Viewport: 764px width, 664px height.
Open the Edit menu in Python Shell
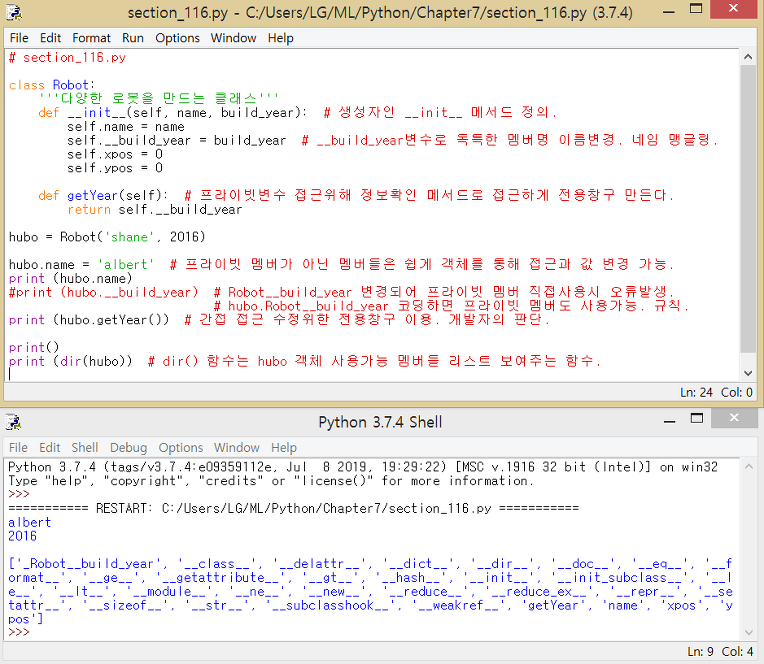[49, 447]
